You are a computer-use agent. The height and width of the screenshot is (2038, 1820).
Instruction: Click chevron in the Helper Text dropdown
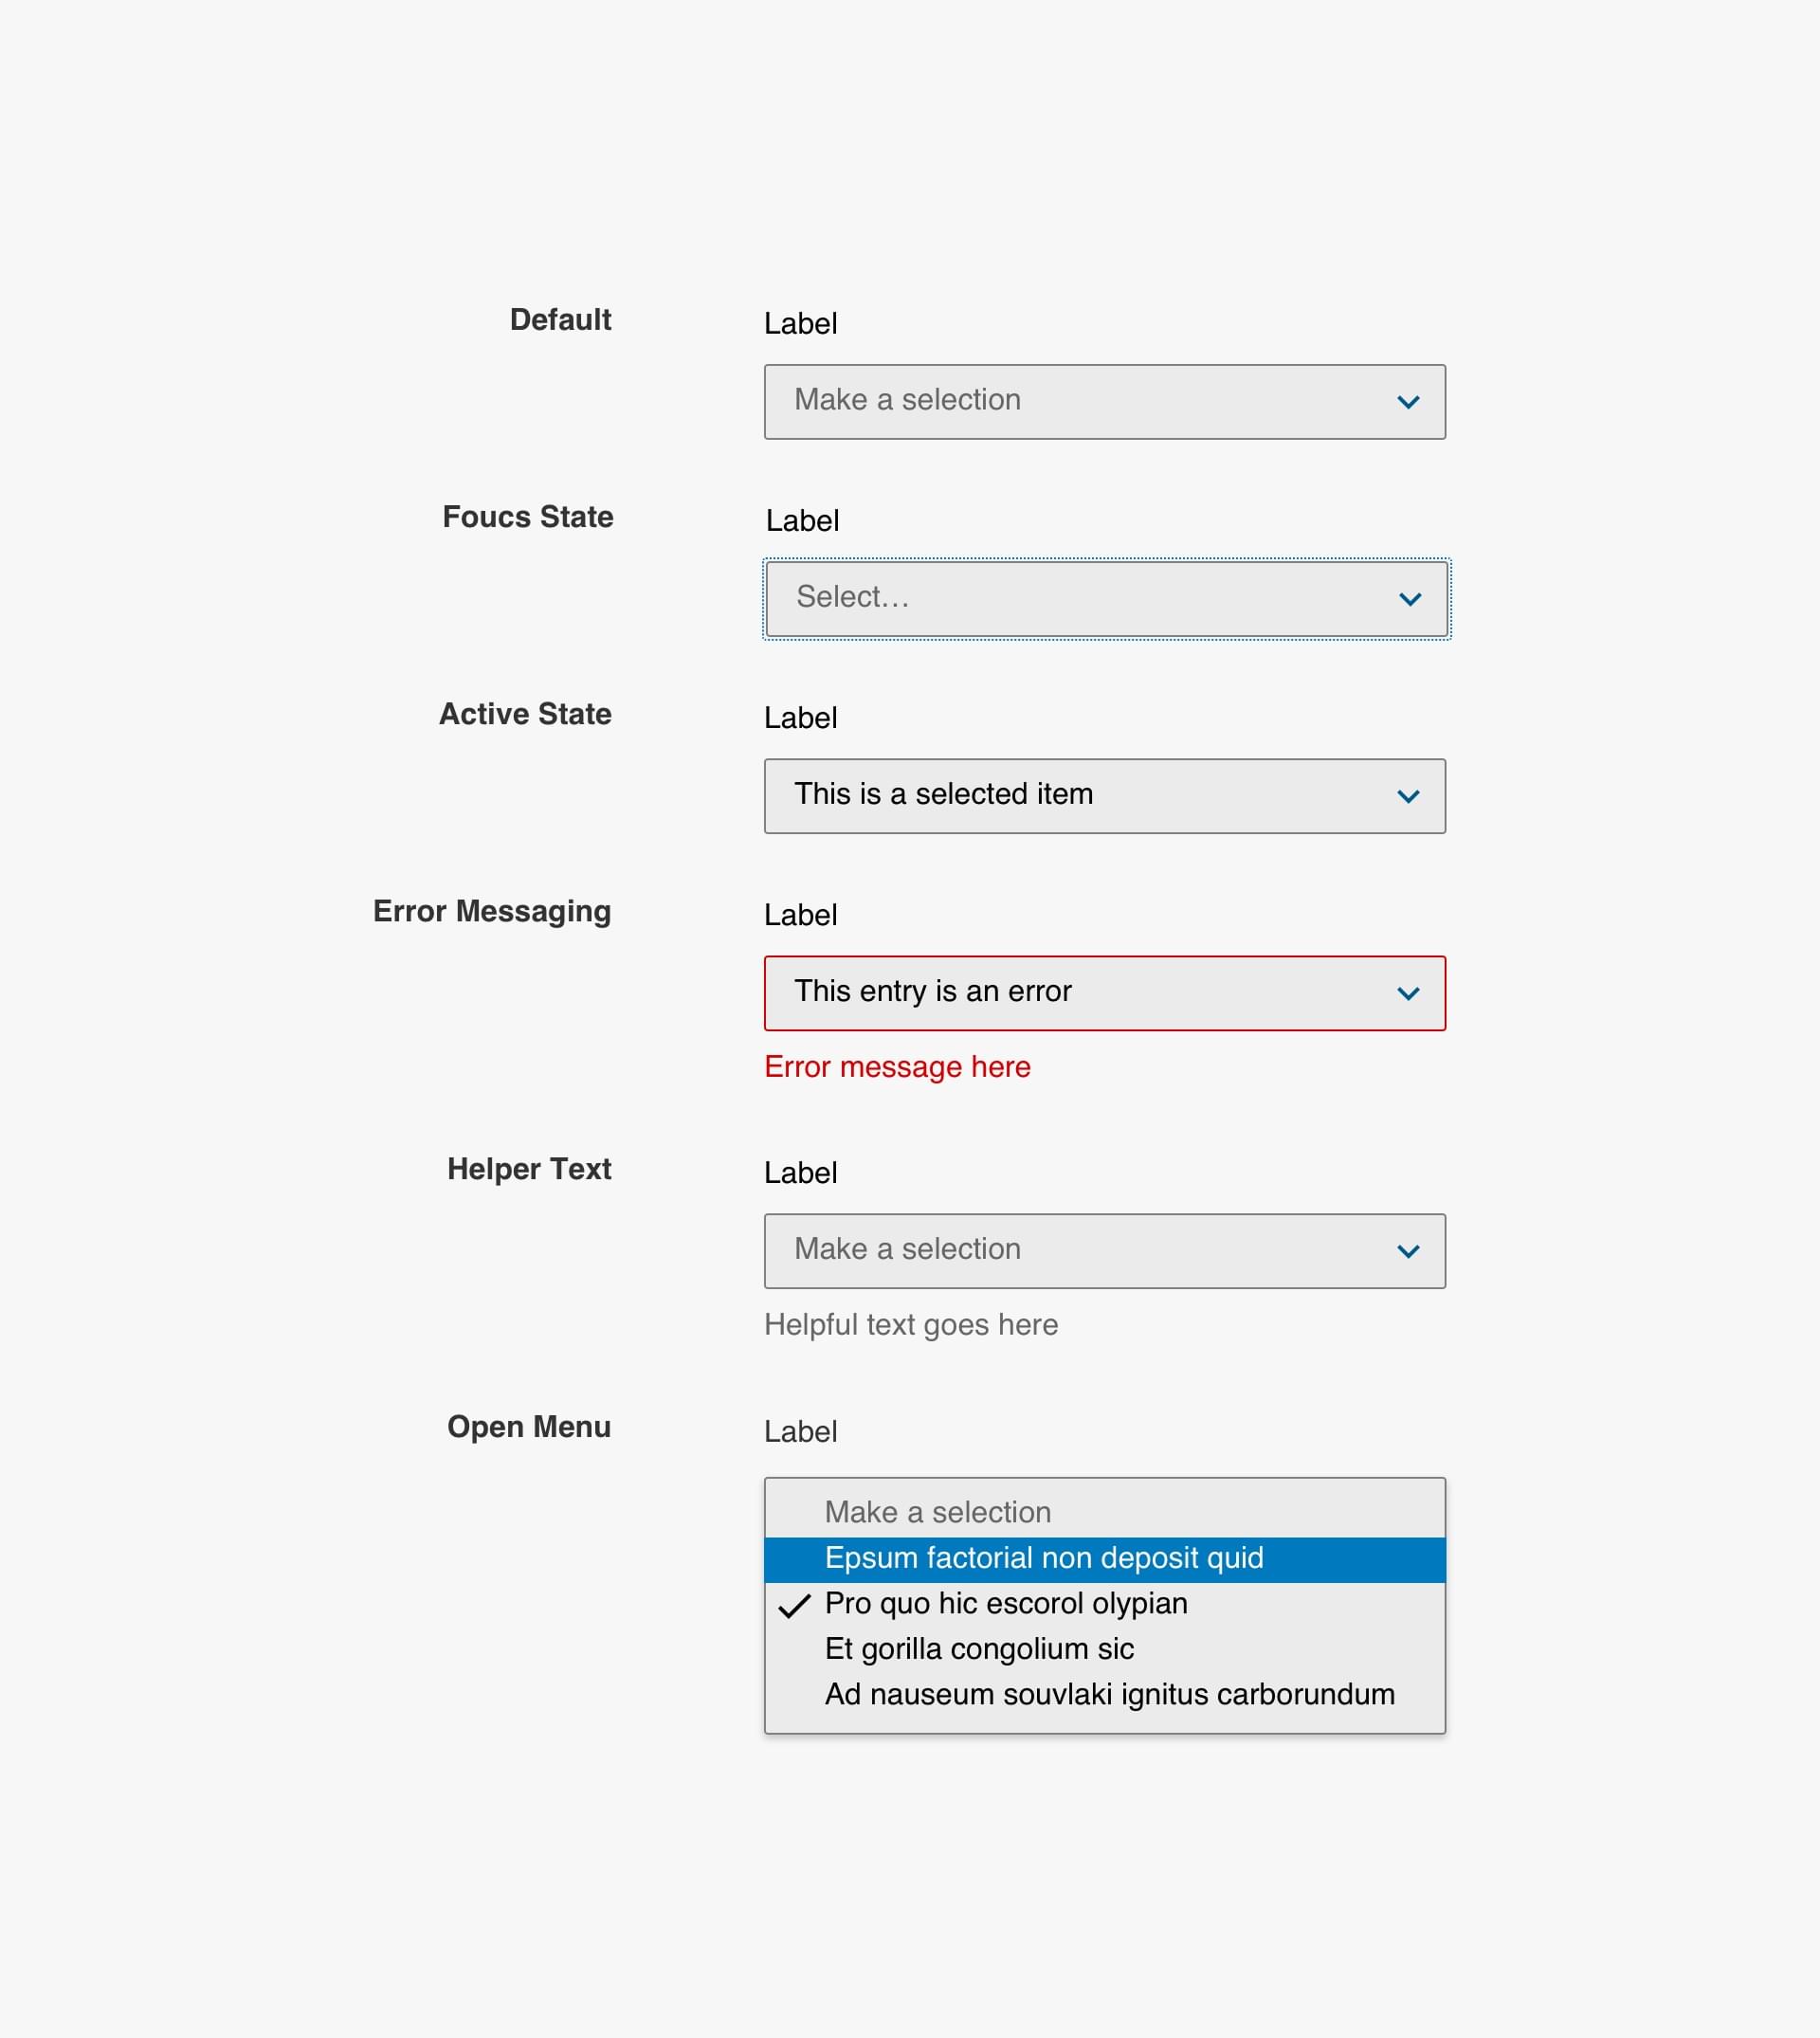(1408, 1251)
